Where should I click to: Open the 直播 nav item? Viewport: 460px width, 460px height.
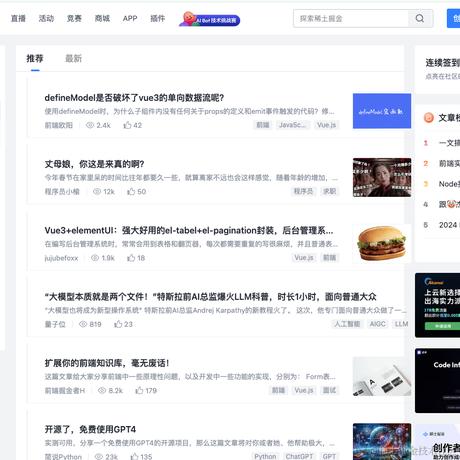(18, 18)
